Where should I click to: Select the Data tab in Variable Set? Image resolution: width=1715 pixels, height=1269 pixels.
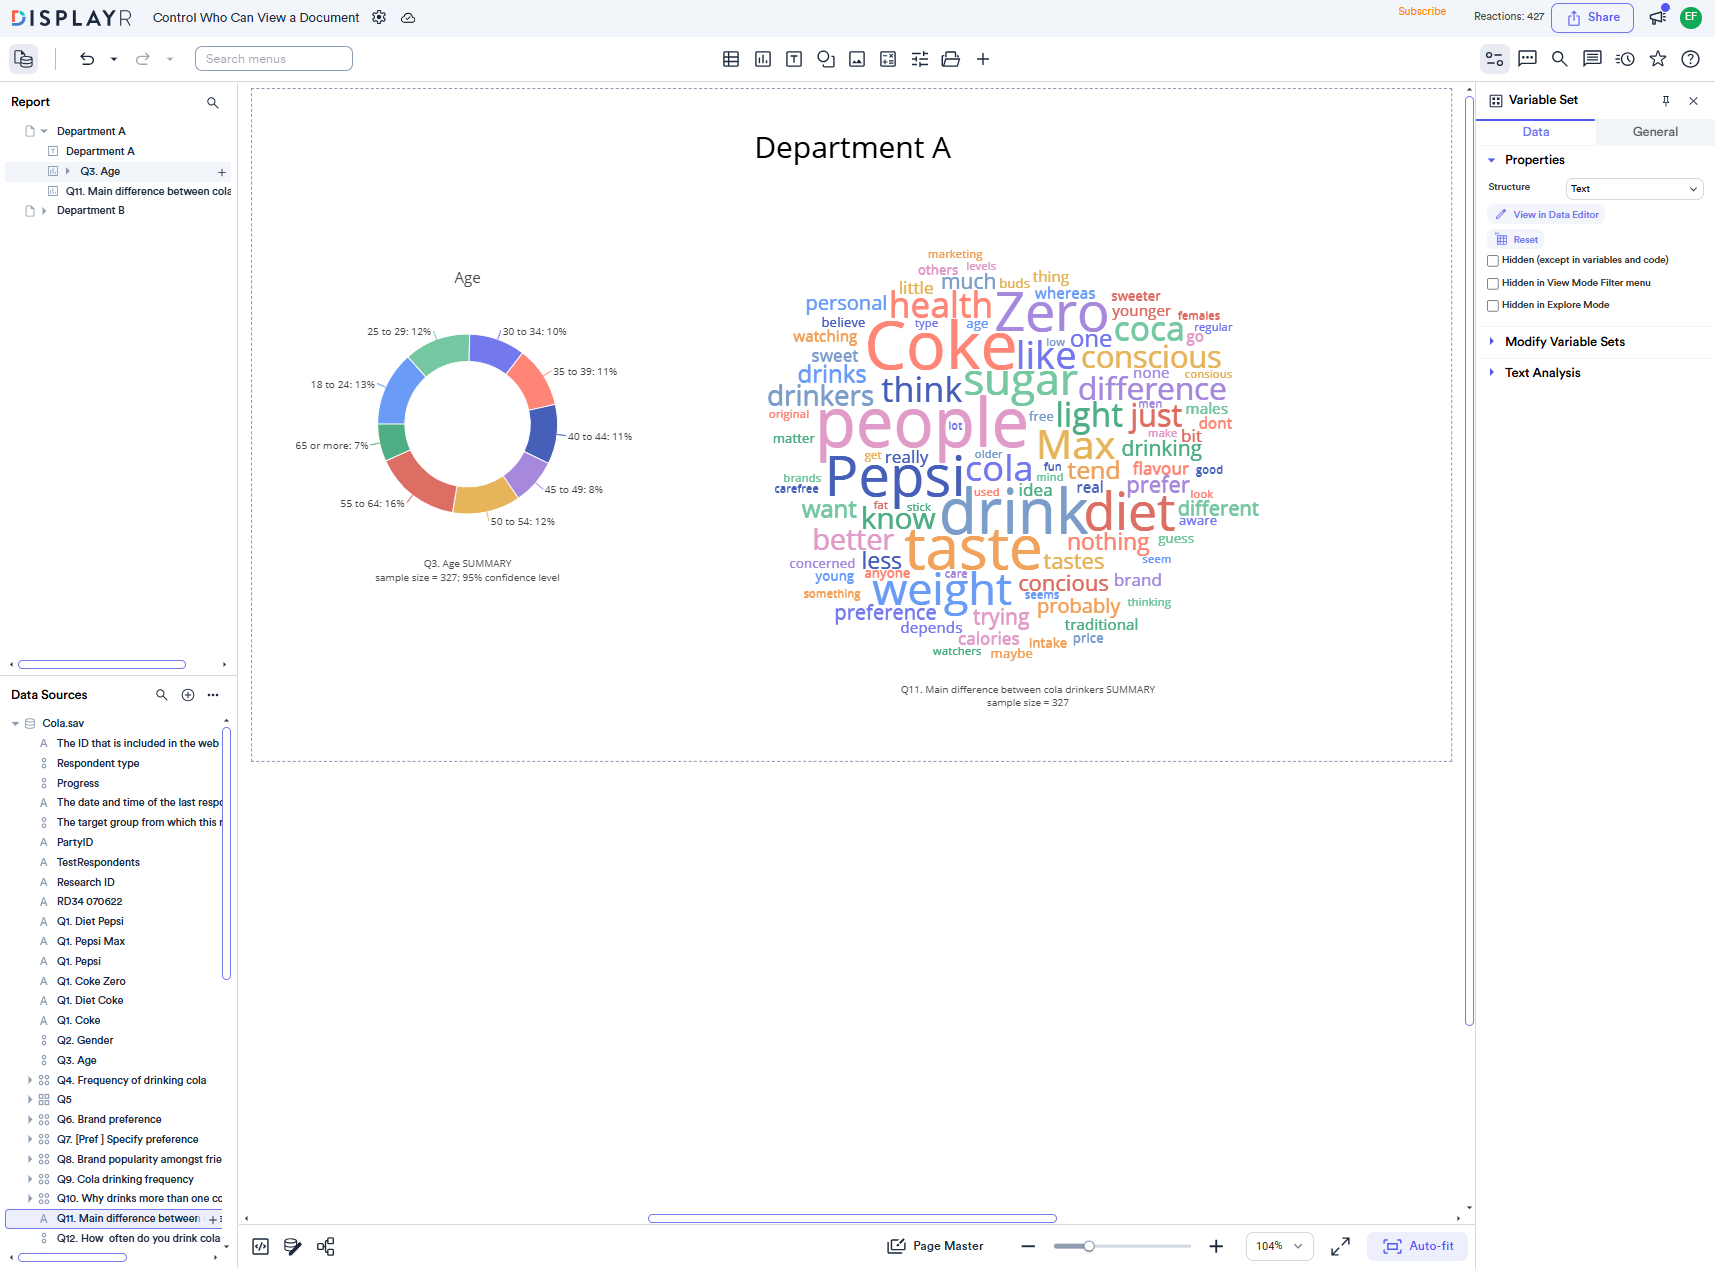(1535, 131)
